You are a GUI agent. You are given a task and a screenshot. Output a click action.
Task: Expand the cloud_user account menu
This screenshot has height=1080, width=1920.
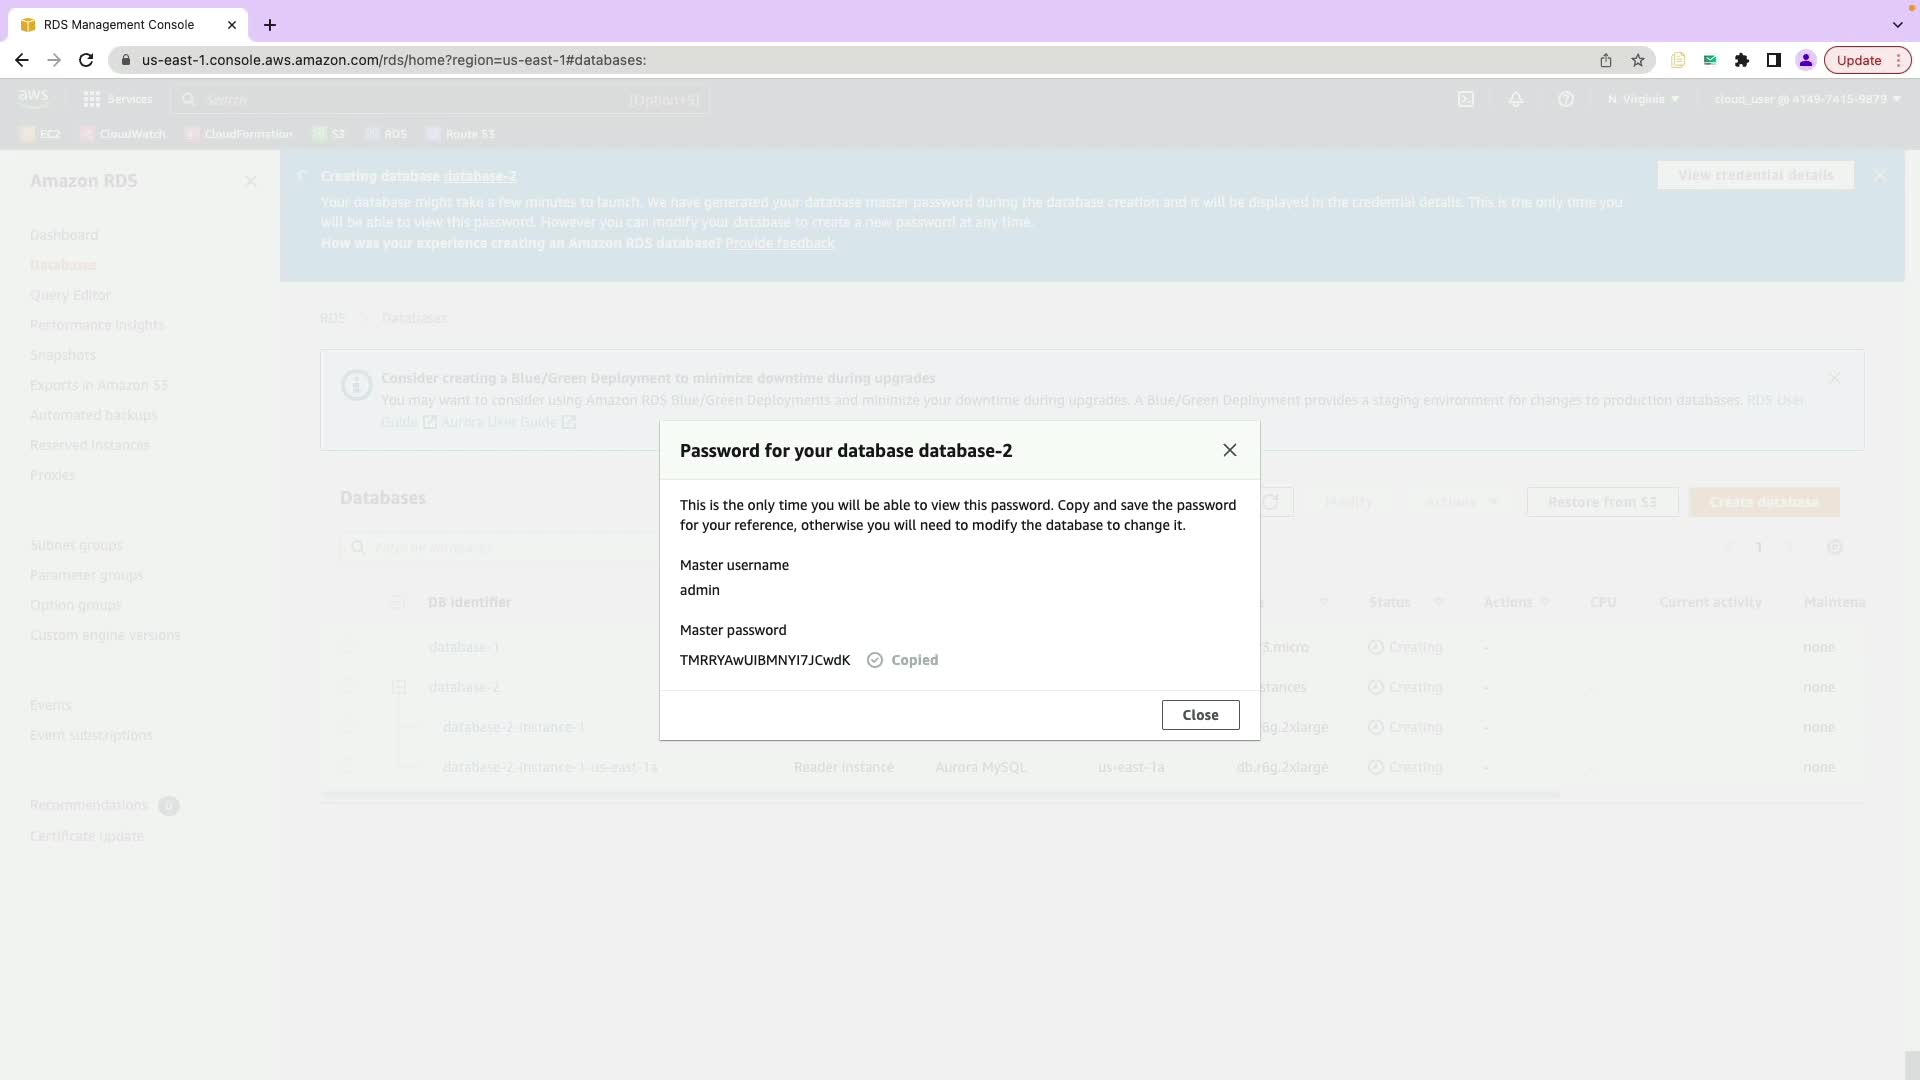click(x=1807, y=99)
